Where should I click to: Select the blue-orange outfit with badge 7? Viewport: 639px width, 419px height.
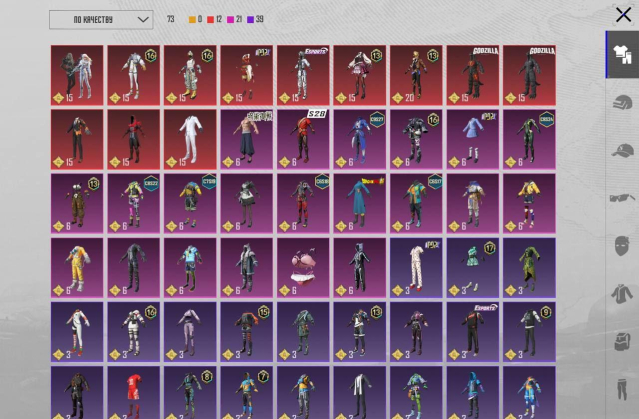click(247, 393)
